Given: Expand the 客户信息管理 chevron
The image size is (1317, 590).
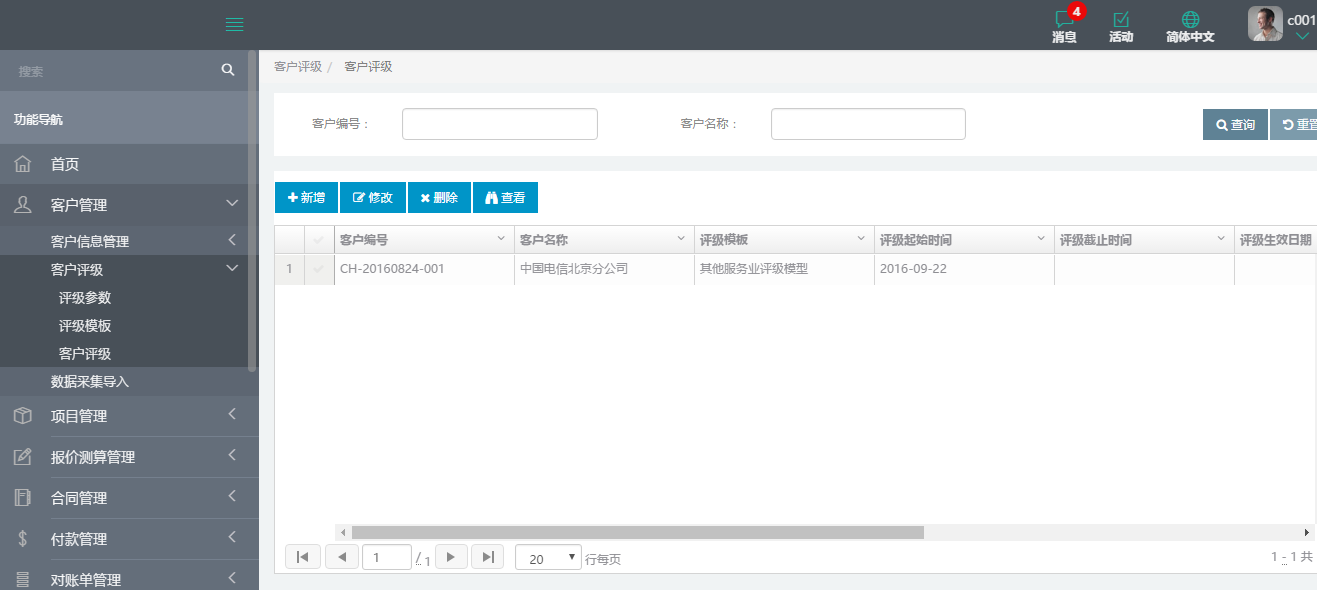Looking at the screenshot, I should click(232, 240).
